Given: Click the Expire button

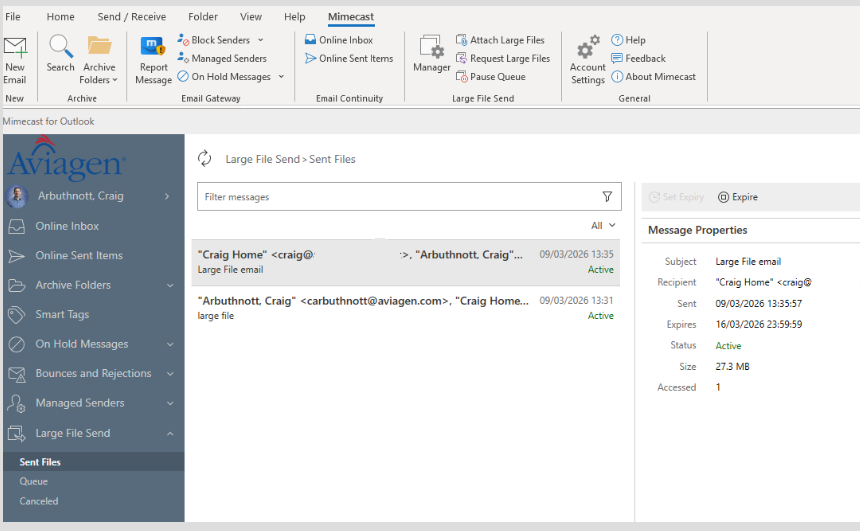Looking at the screenshot, I should pos(738,197).
